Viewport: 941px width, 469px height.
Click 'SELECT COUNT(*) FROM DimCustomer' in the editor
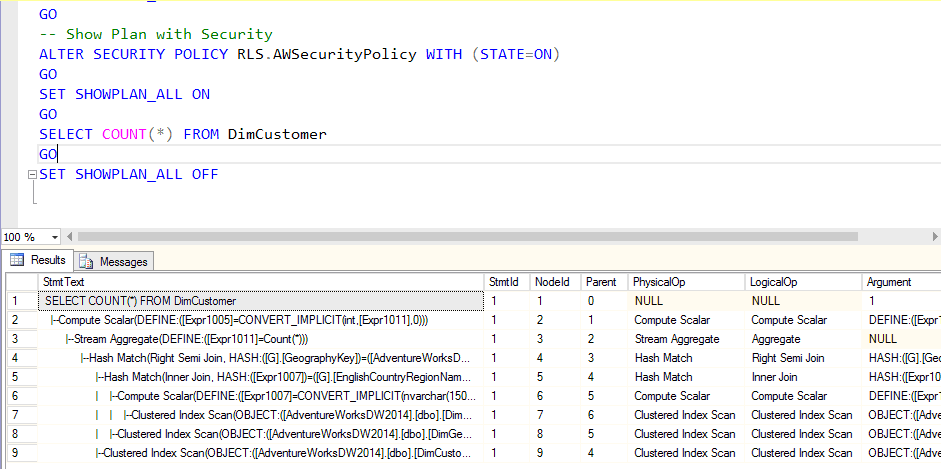pos(183,134)
